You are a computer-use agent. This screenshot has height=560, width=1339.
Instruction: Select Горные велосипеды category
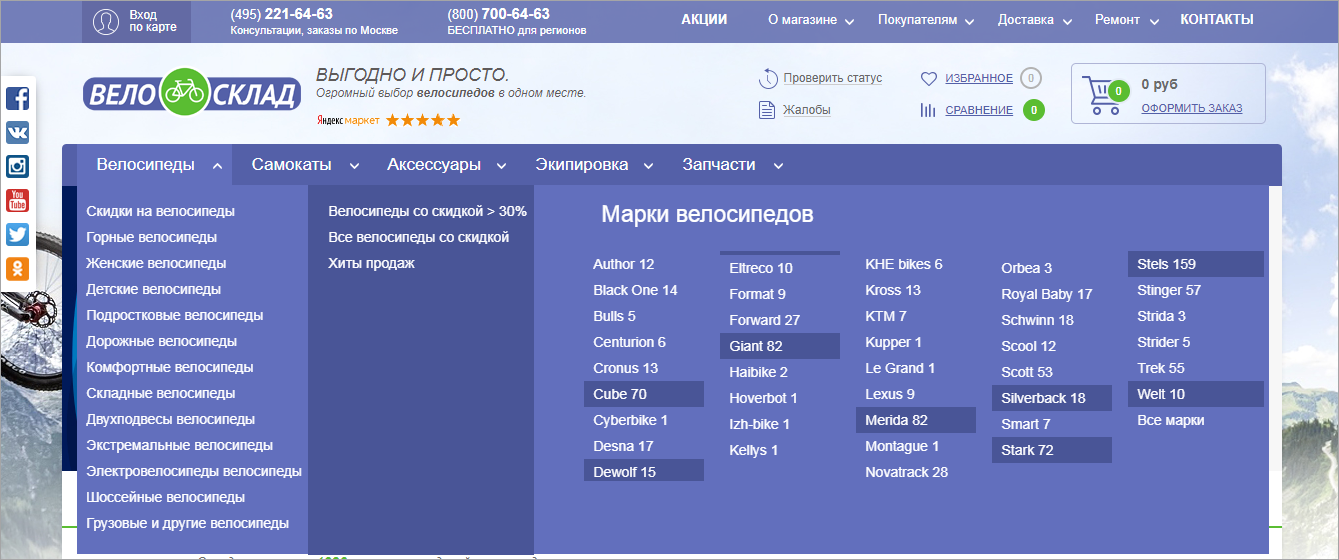(x=152, y=238)
